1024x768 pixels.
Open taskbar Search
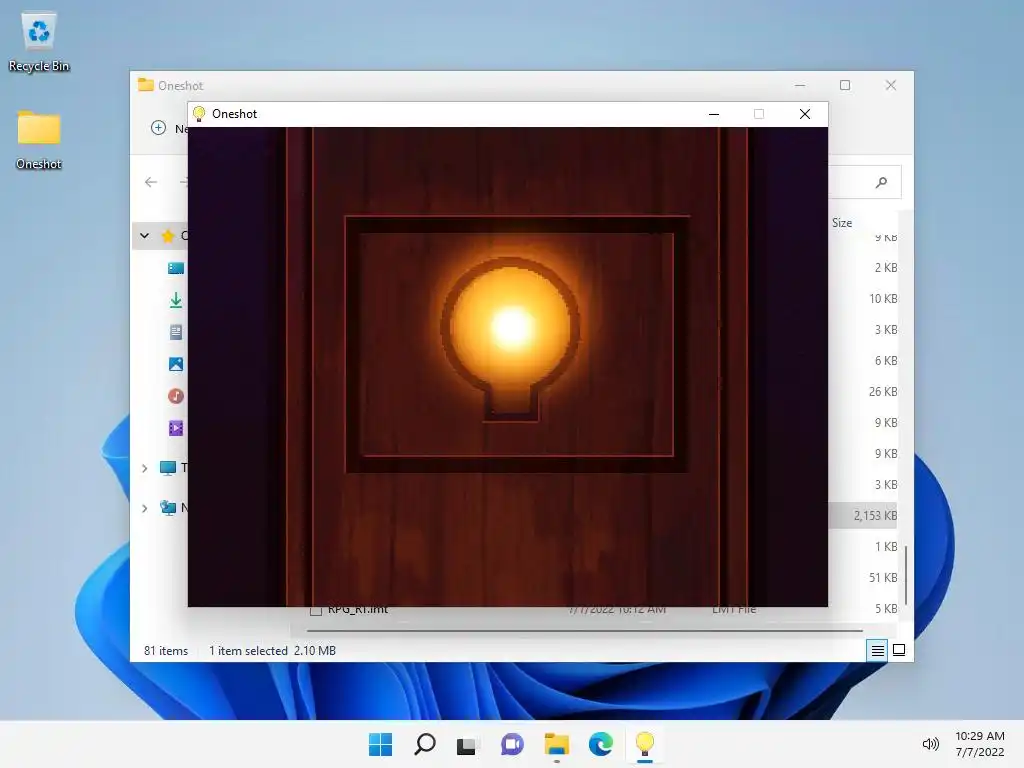[x=424, y=744]
